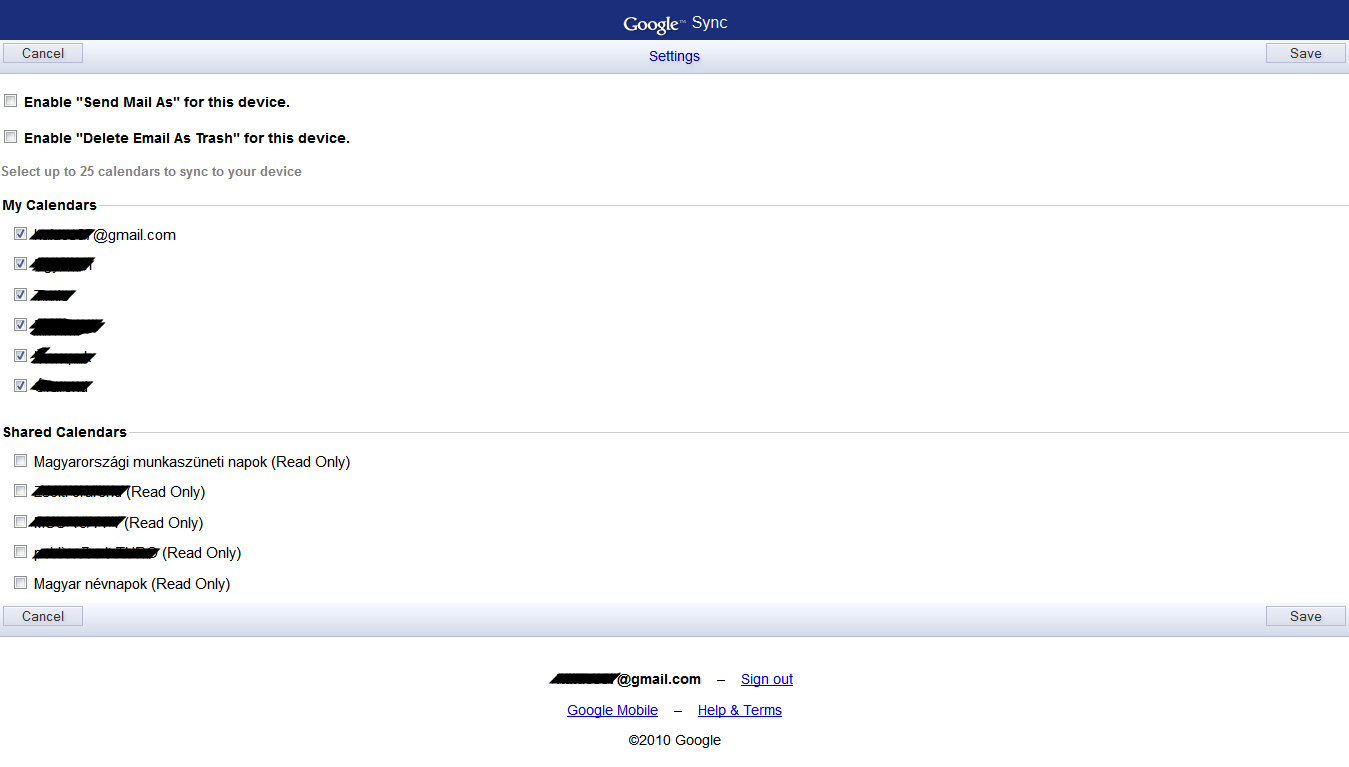This screenshot has width=1349, height=767.
Task: Uncheck the last calendar under My Calendars
Action: [x=21, y=385]
